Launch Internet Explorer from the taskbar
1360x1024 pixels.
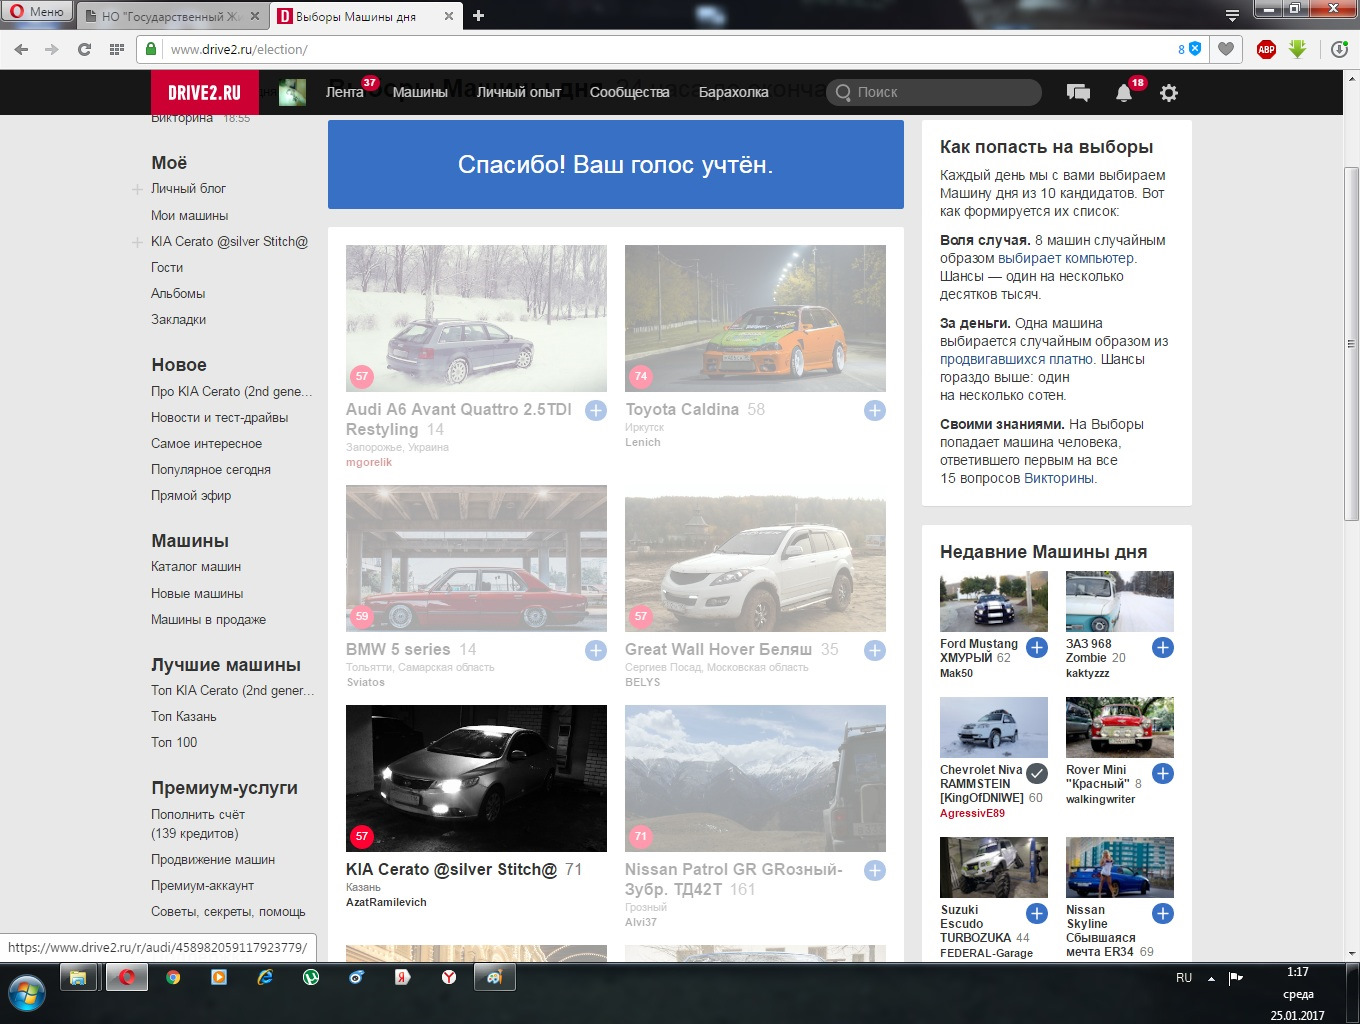[265, 977]
